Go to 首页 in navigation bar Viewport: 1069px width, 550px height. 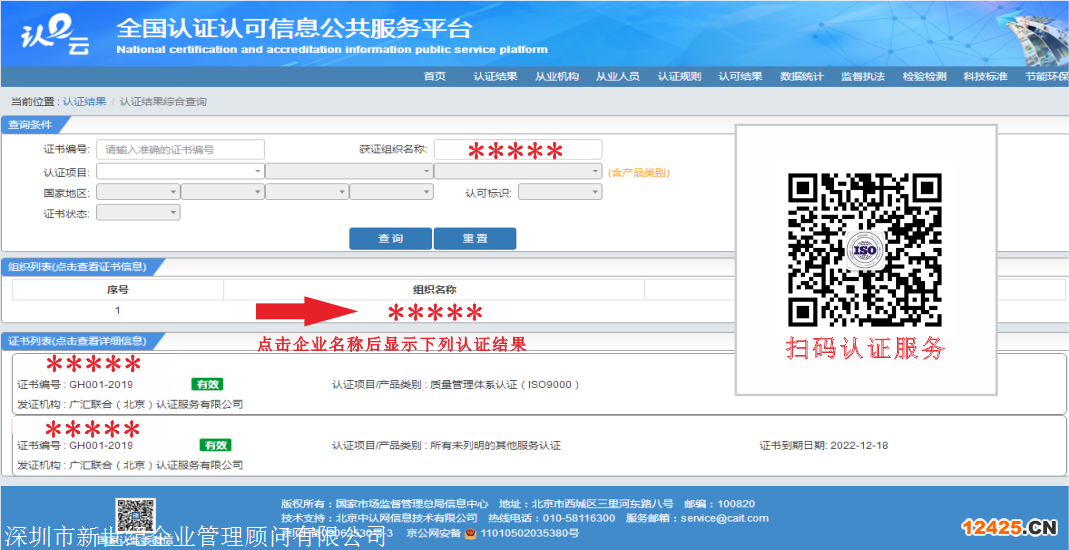pos(434,77)
